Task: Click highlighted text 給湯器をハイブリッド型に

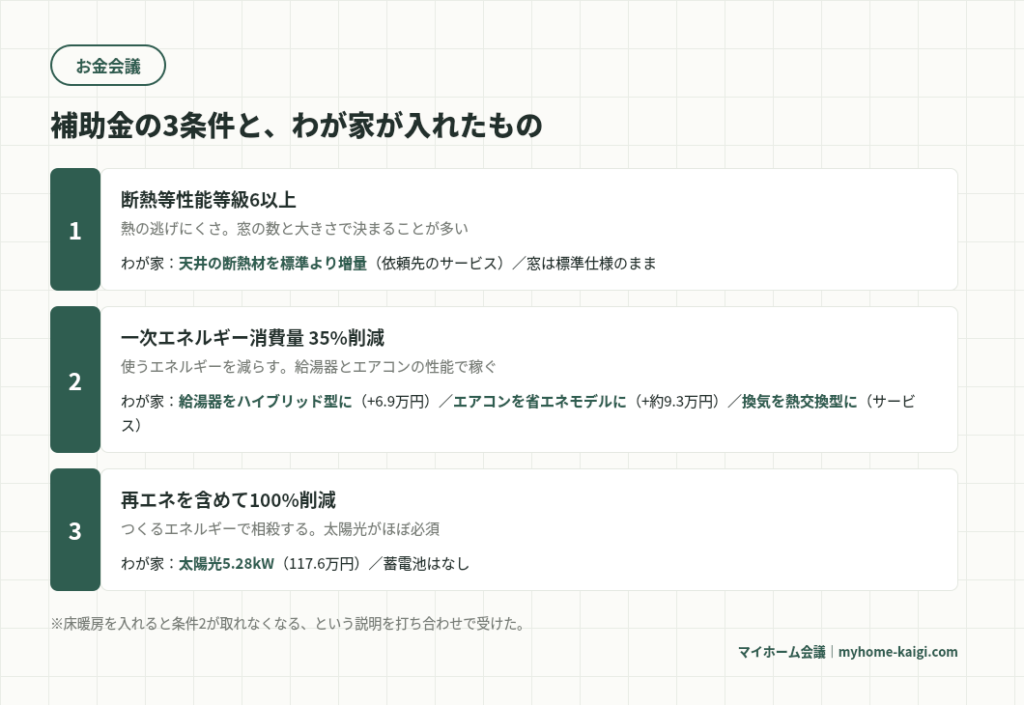Action: pyautogui.click(x=265, y=401)
